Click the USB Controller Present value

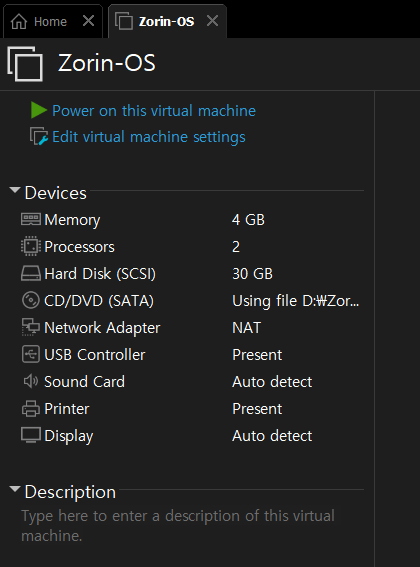(257, 355)
